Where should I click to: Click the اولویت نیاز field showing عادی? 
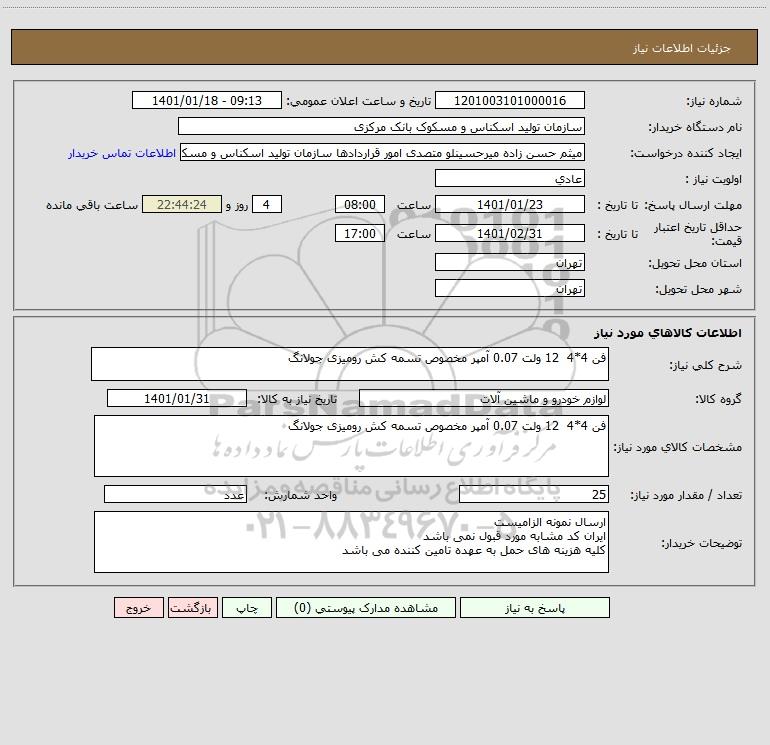coord(510,178)
